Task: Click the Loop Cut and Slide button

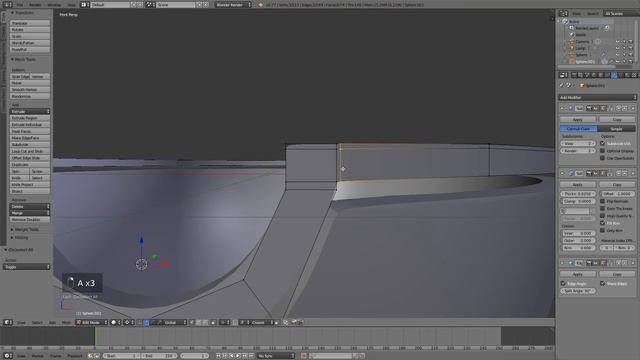Action: [x=30, y=151]
